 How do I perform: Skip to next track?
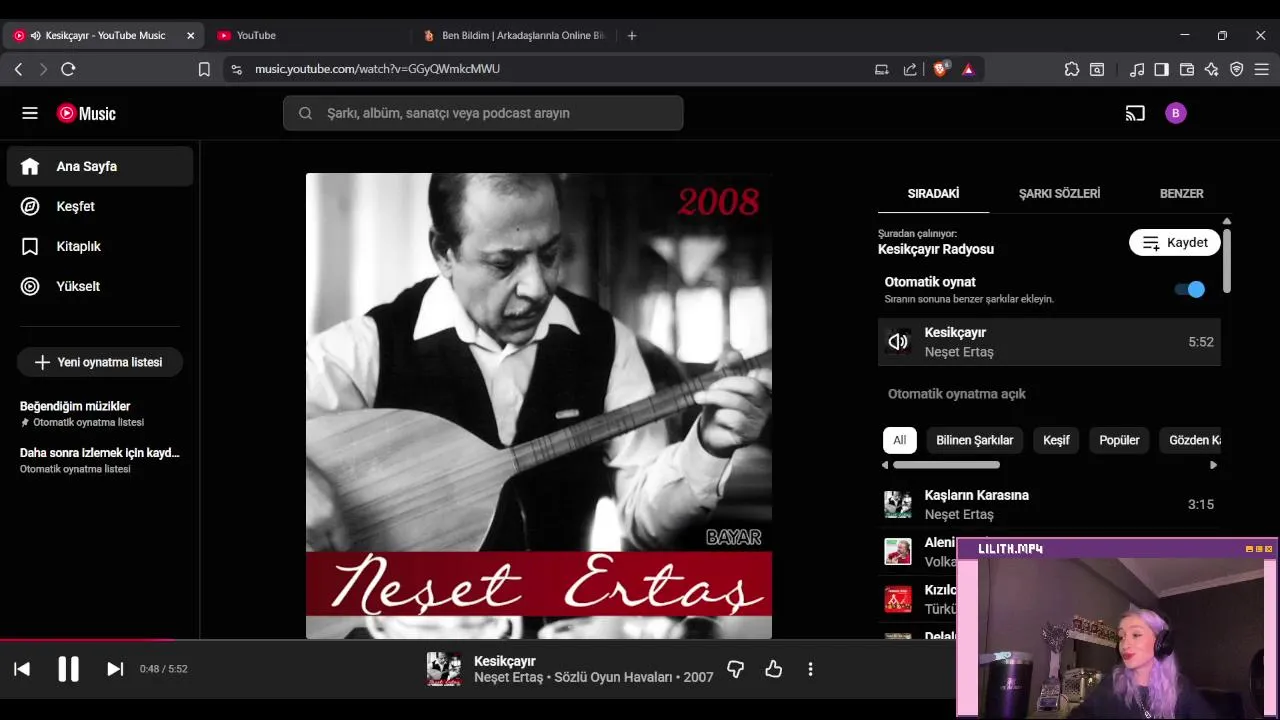(x=115, y=669)
